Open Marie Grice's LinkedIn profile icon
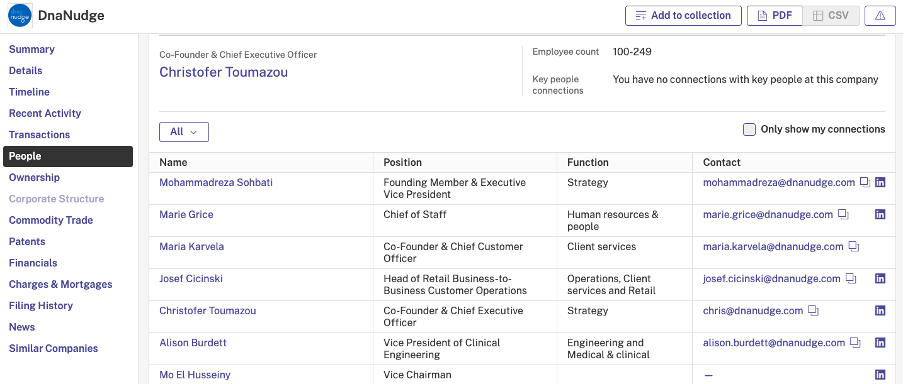The width and height of the screenshot is (904, 384). tap(880, 214)
